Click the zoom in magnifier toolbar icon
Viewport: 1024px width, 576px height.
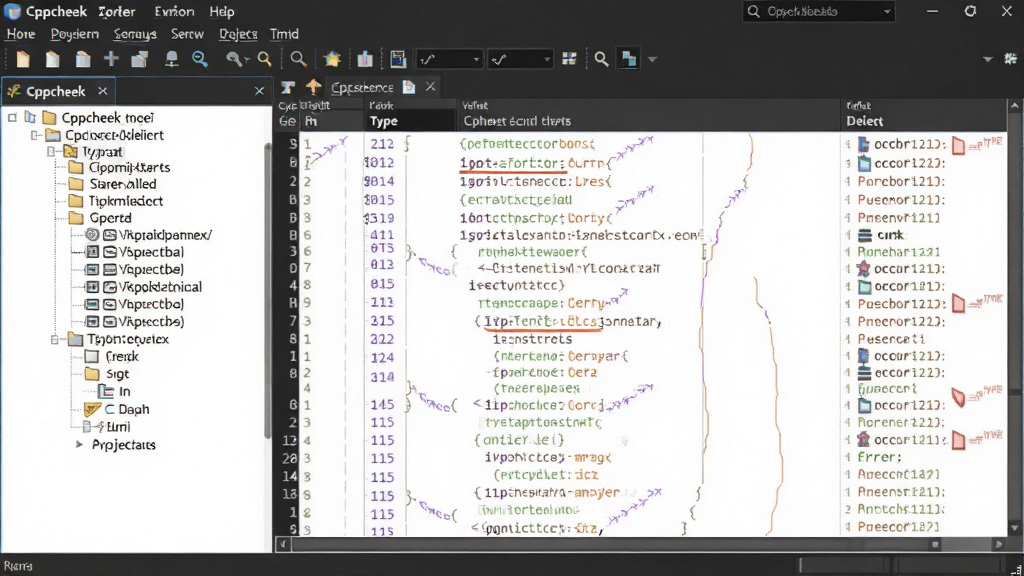click(x=200, y=59)
